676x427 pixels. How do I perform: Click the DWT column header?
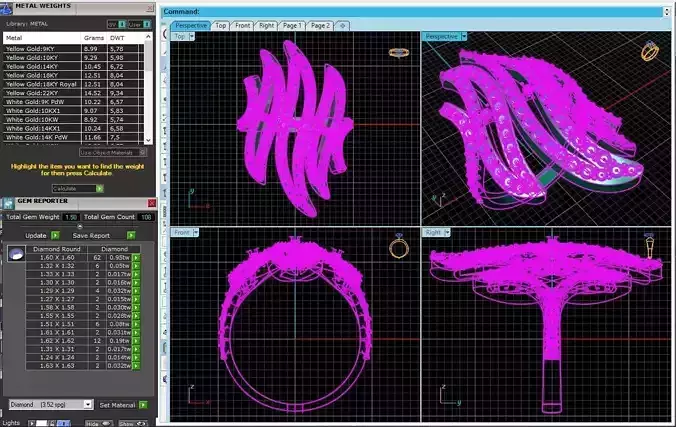[117, 38]
